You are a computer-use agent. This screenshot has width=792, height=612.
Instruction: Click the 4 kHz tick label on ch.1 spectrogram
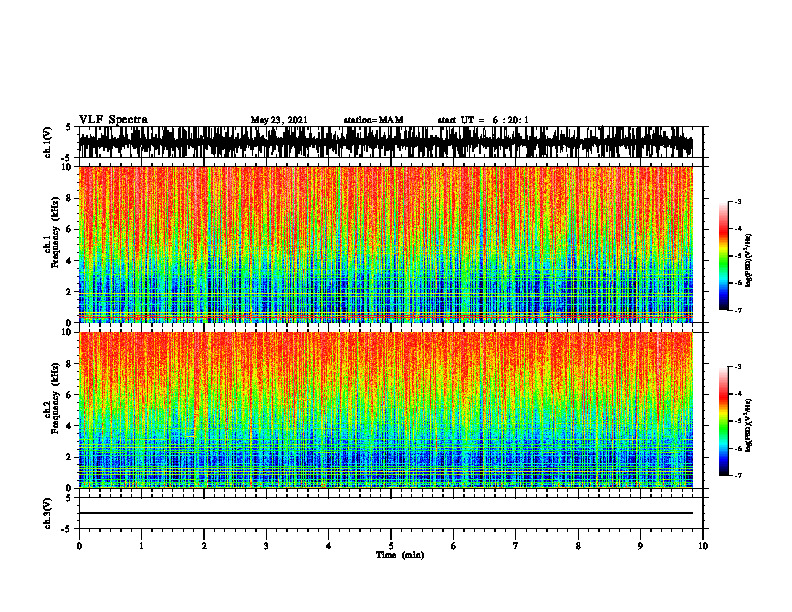[69, 261]
